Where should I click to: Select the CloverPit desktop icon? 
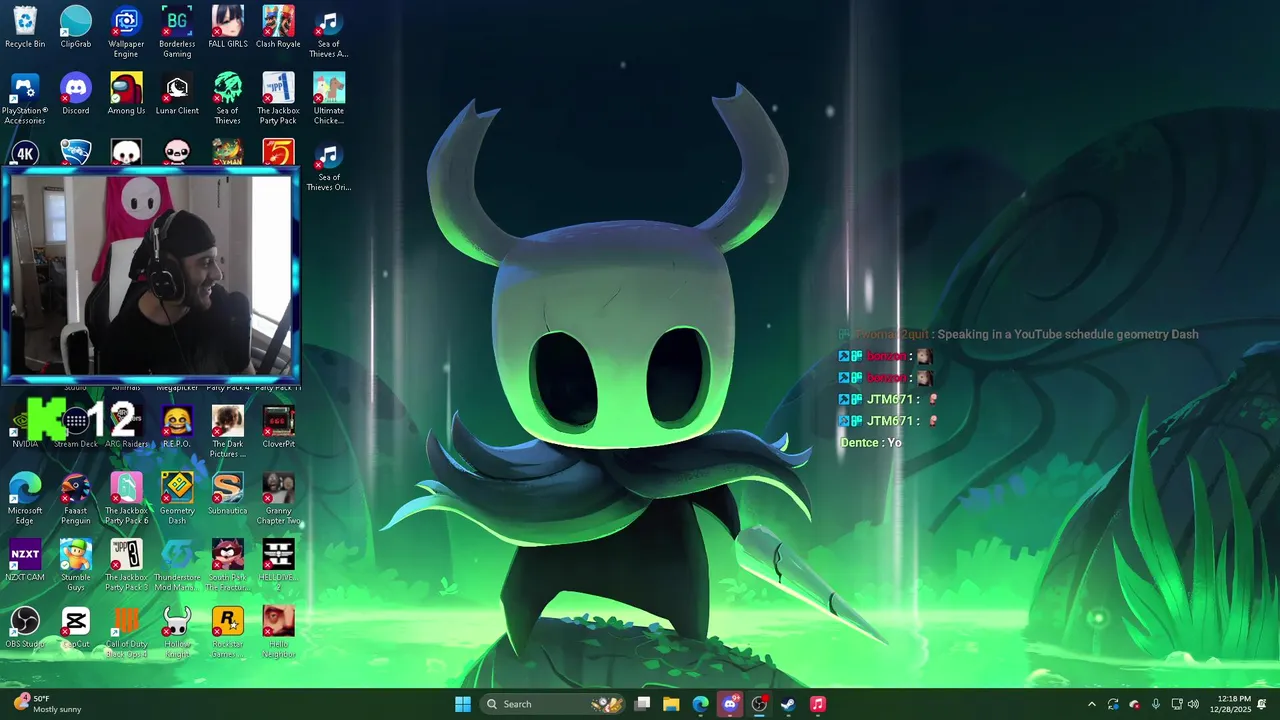tap(278, 427)
